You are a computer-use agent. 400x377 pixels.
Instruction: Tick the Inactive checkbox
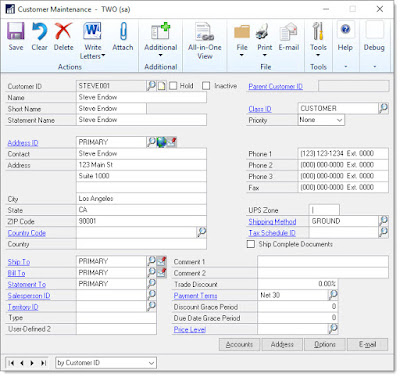206,86
